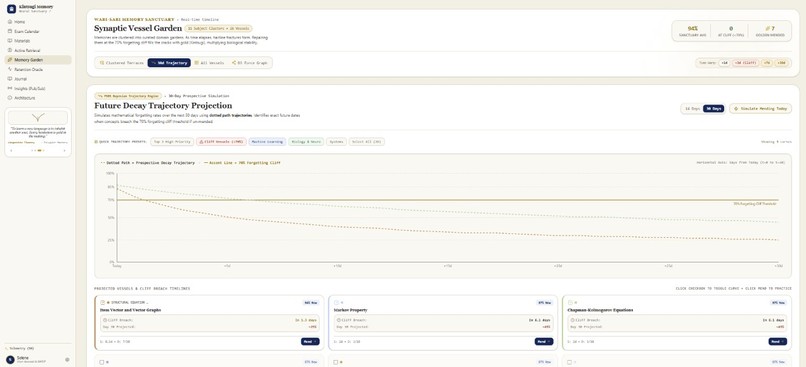Screen dimensions: 806x367
Task: Select the first time-warp option (+1d)
Action: pyautogui.click(x=724, y=63)
